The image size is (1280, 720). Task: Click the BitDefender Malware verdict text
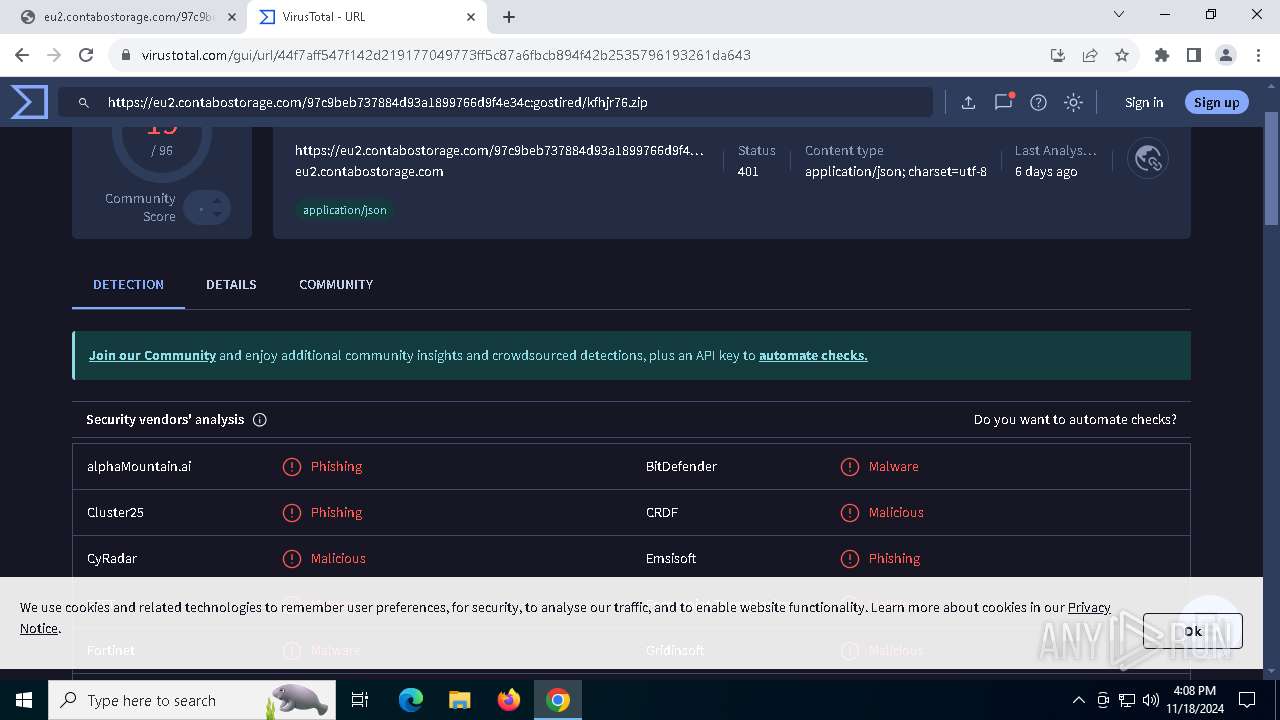tap(893, 467)
